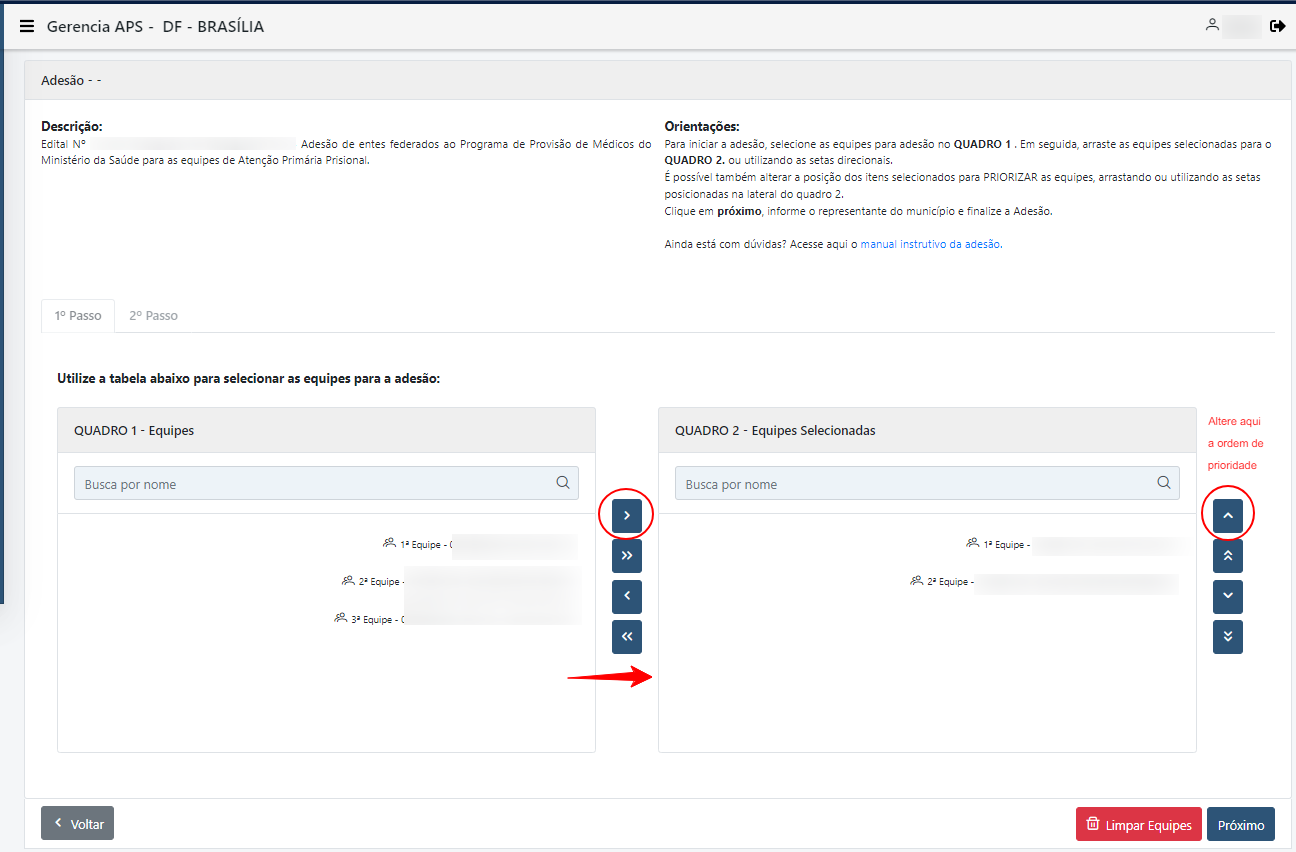The image size is (1296, 852).
Task: Move selected team down one priority
Action: pos(1228,596)
